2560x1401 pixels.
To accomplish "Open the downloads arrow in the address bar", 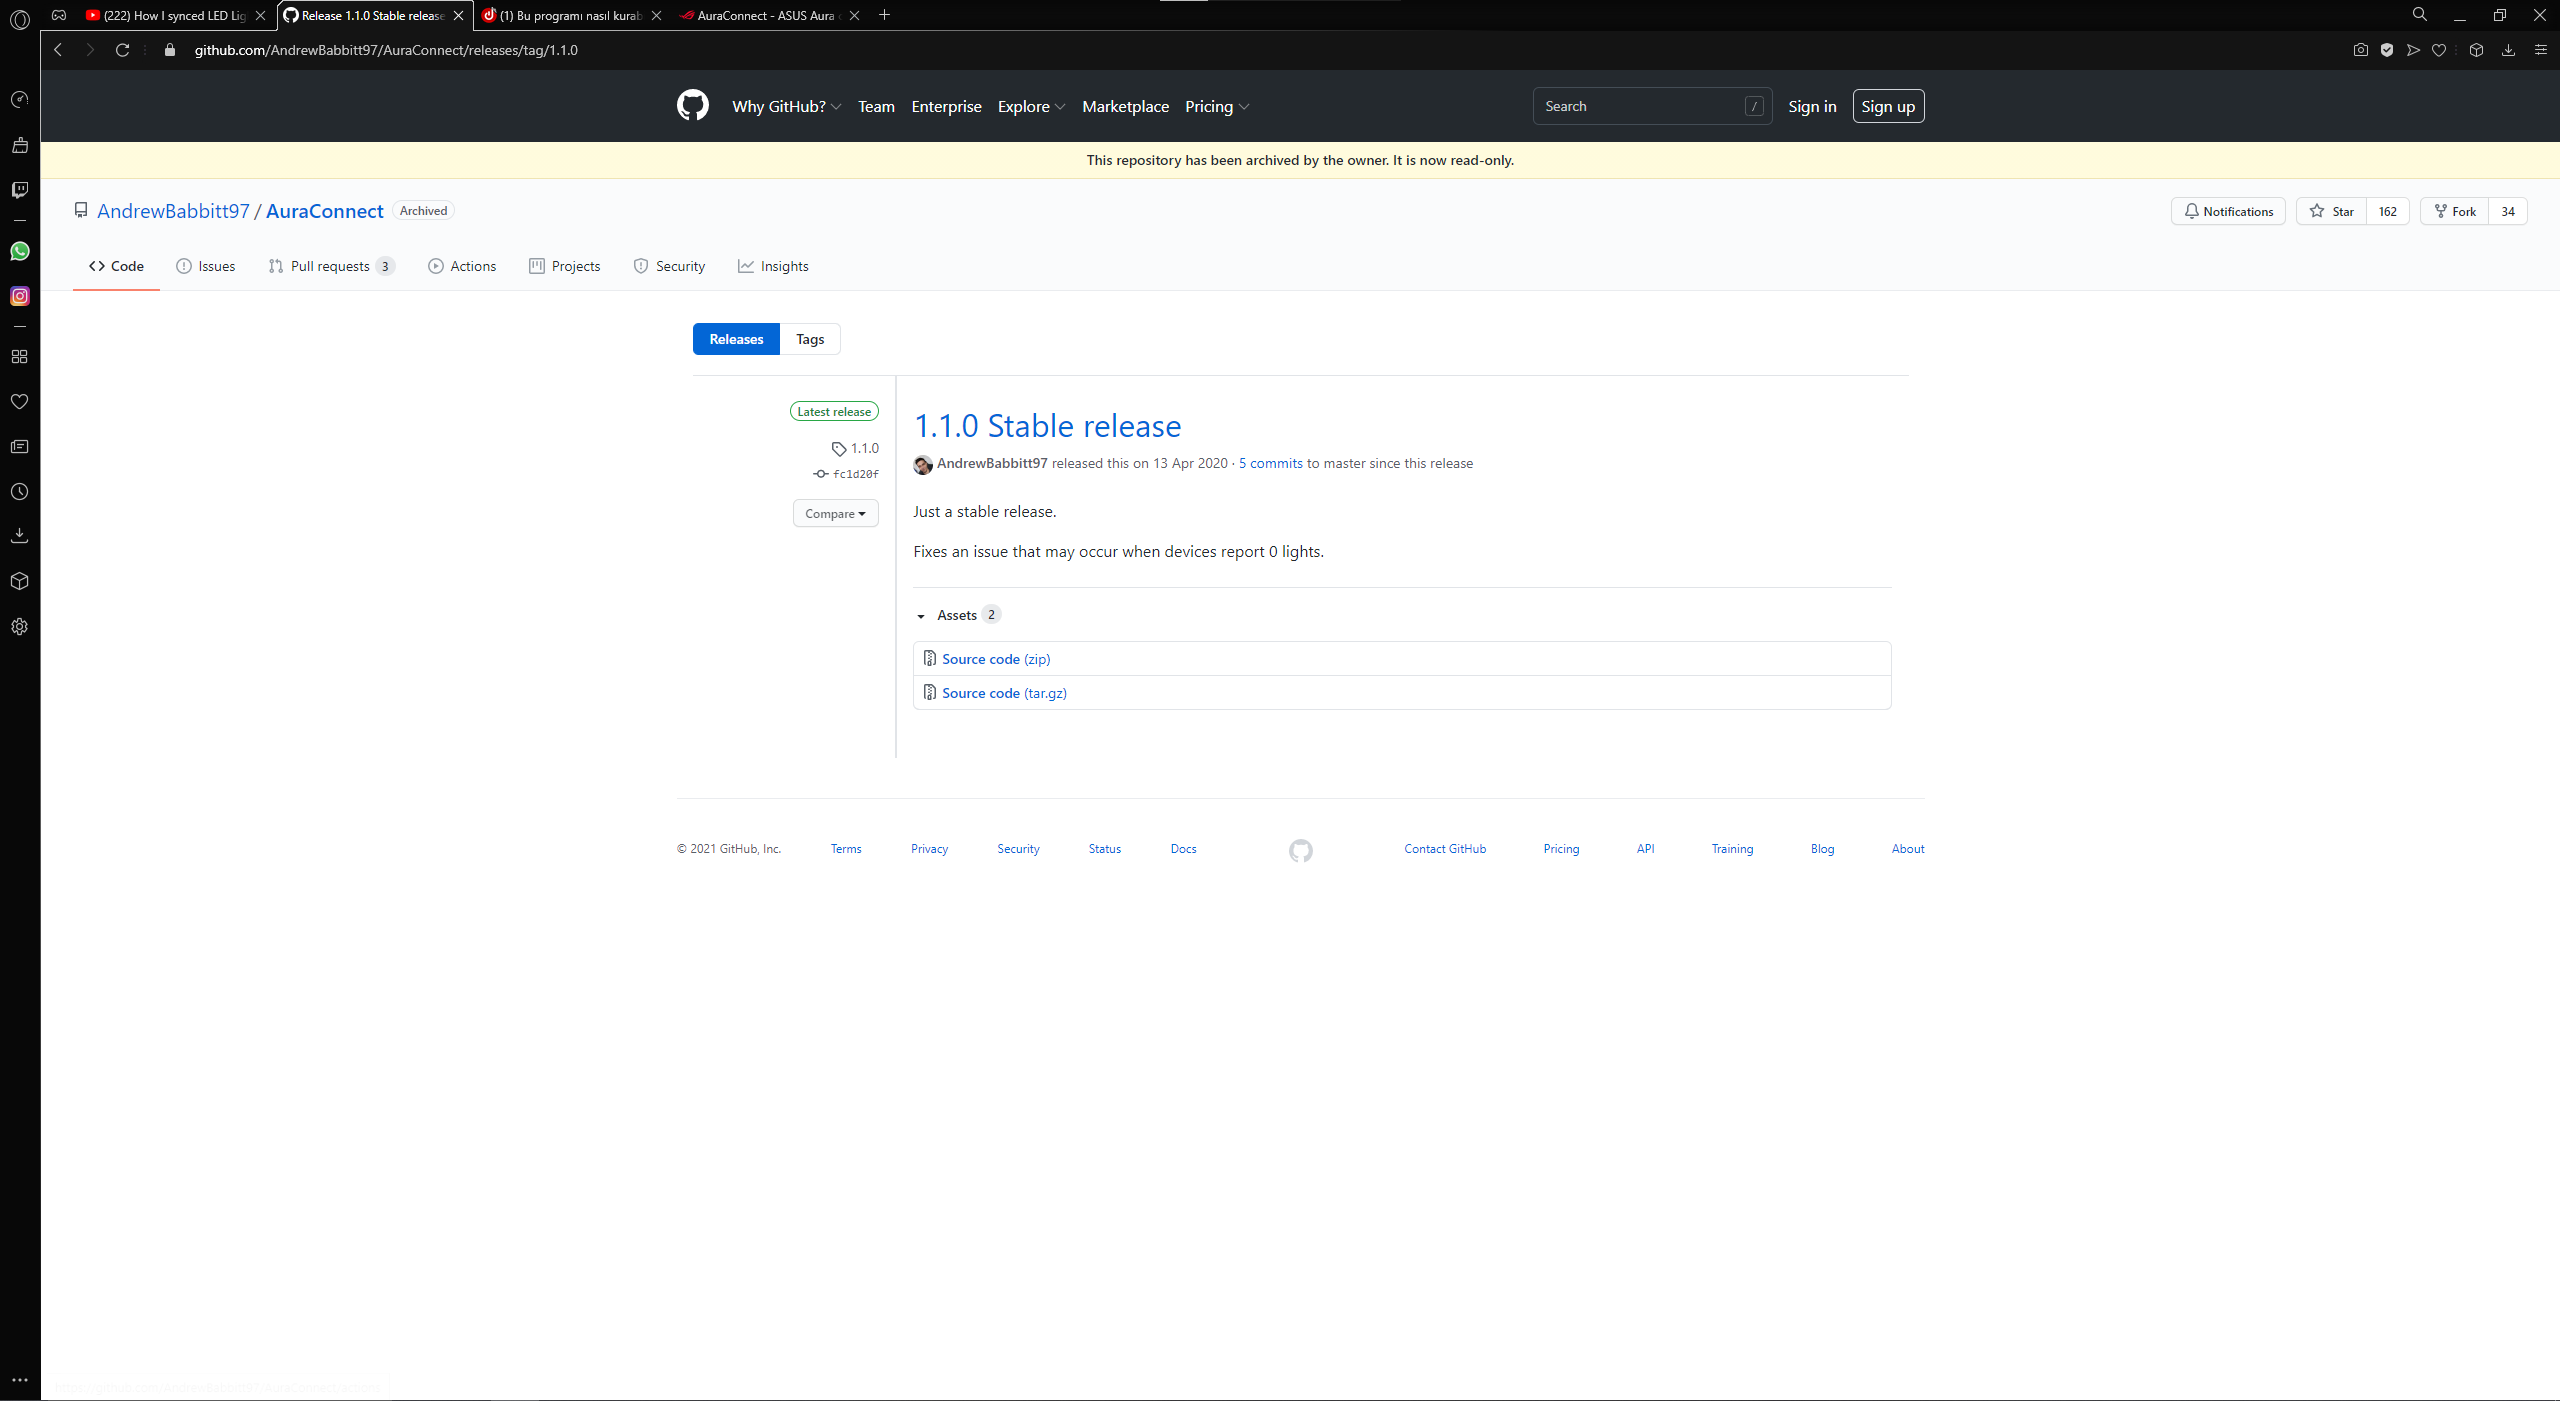I will coord(2508,50).
